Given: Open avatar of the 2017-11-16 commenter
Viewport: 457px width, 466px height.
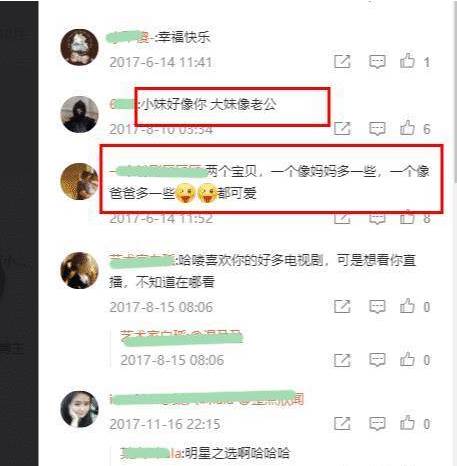Looking at the screenshot, I should (79, 409).
